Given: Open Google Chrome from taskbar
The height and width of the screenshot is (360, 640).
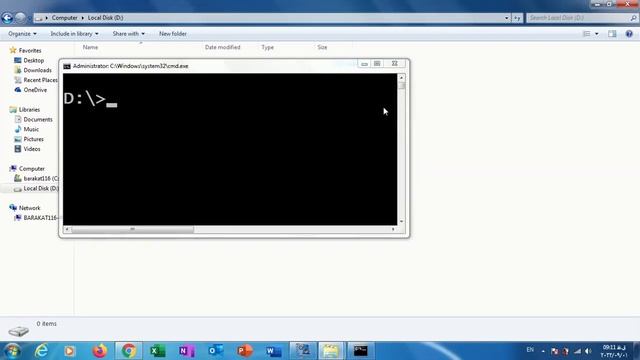Looking at the screenshot, I should pyautogui.click(x=129, y=351).
